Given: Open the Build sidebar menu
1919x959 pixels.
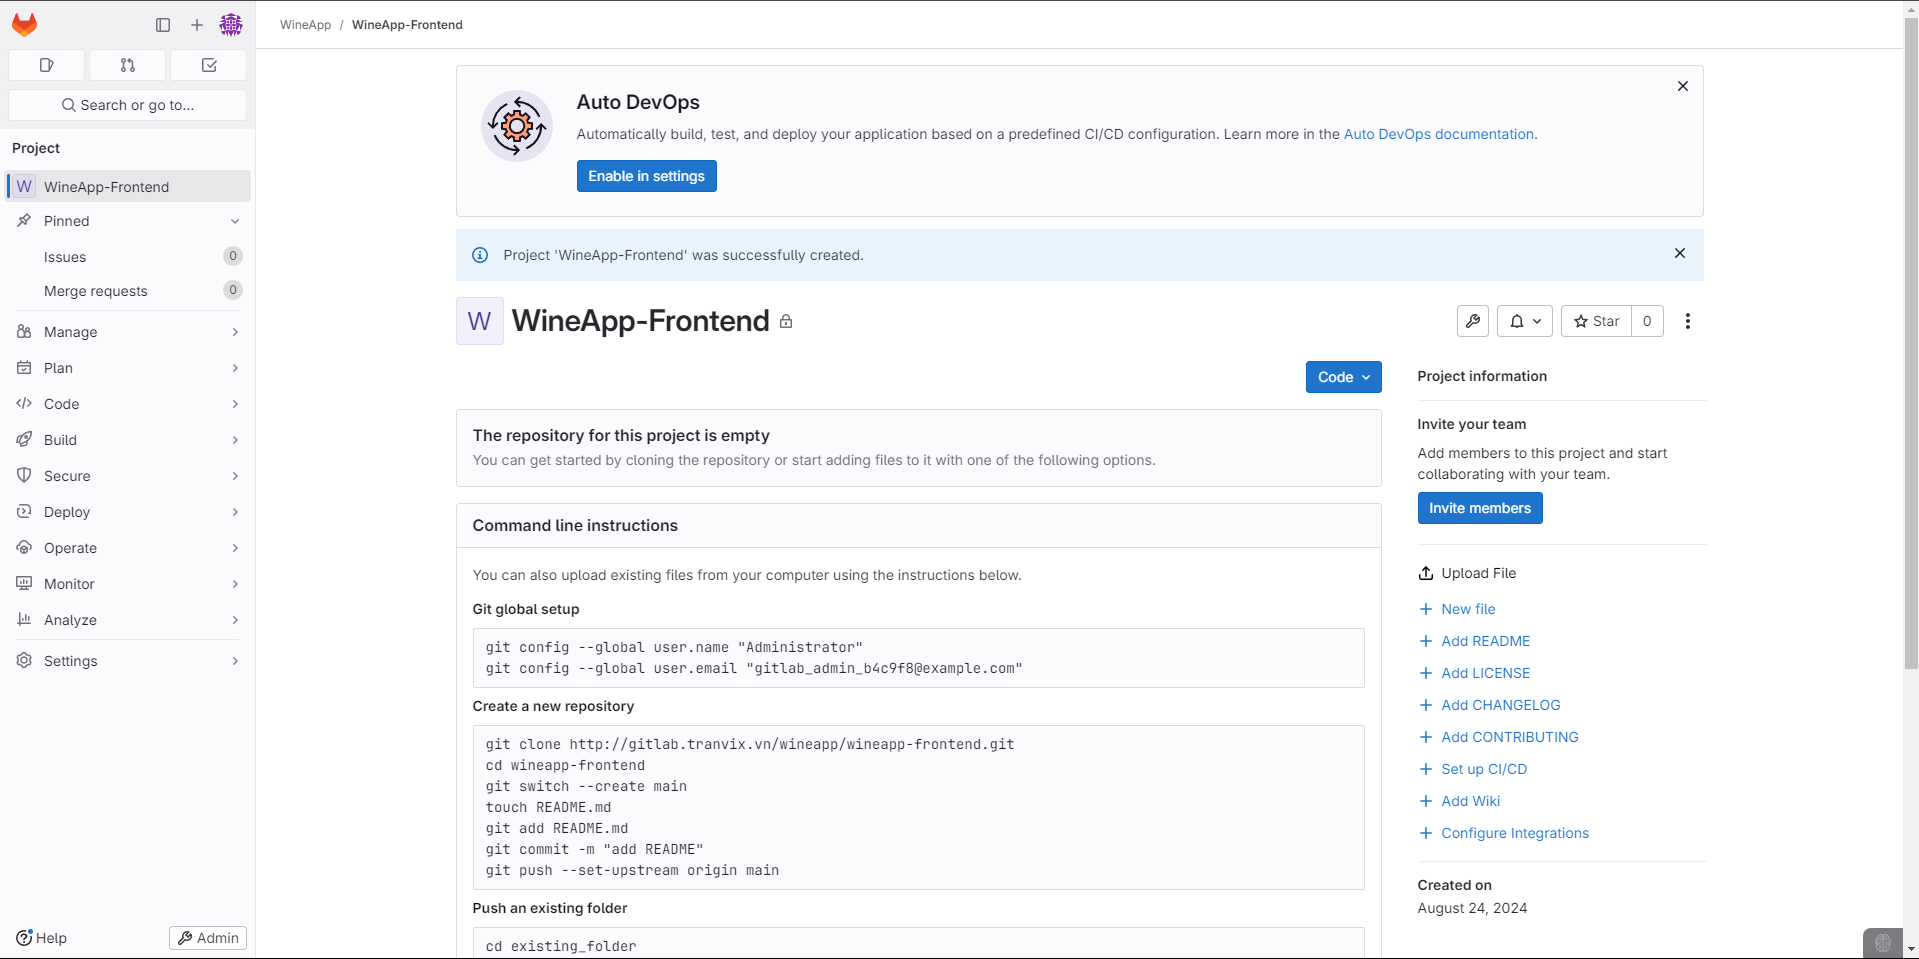Looking at the screenshot, I should [128, 440].
